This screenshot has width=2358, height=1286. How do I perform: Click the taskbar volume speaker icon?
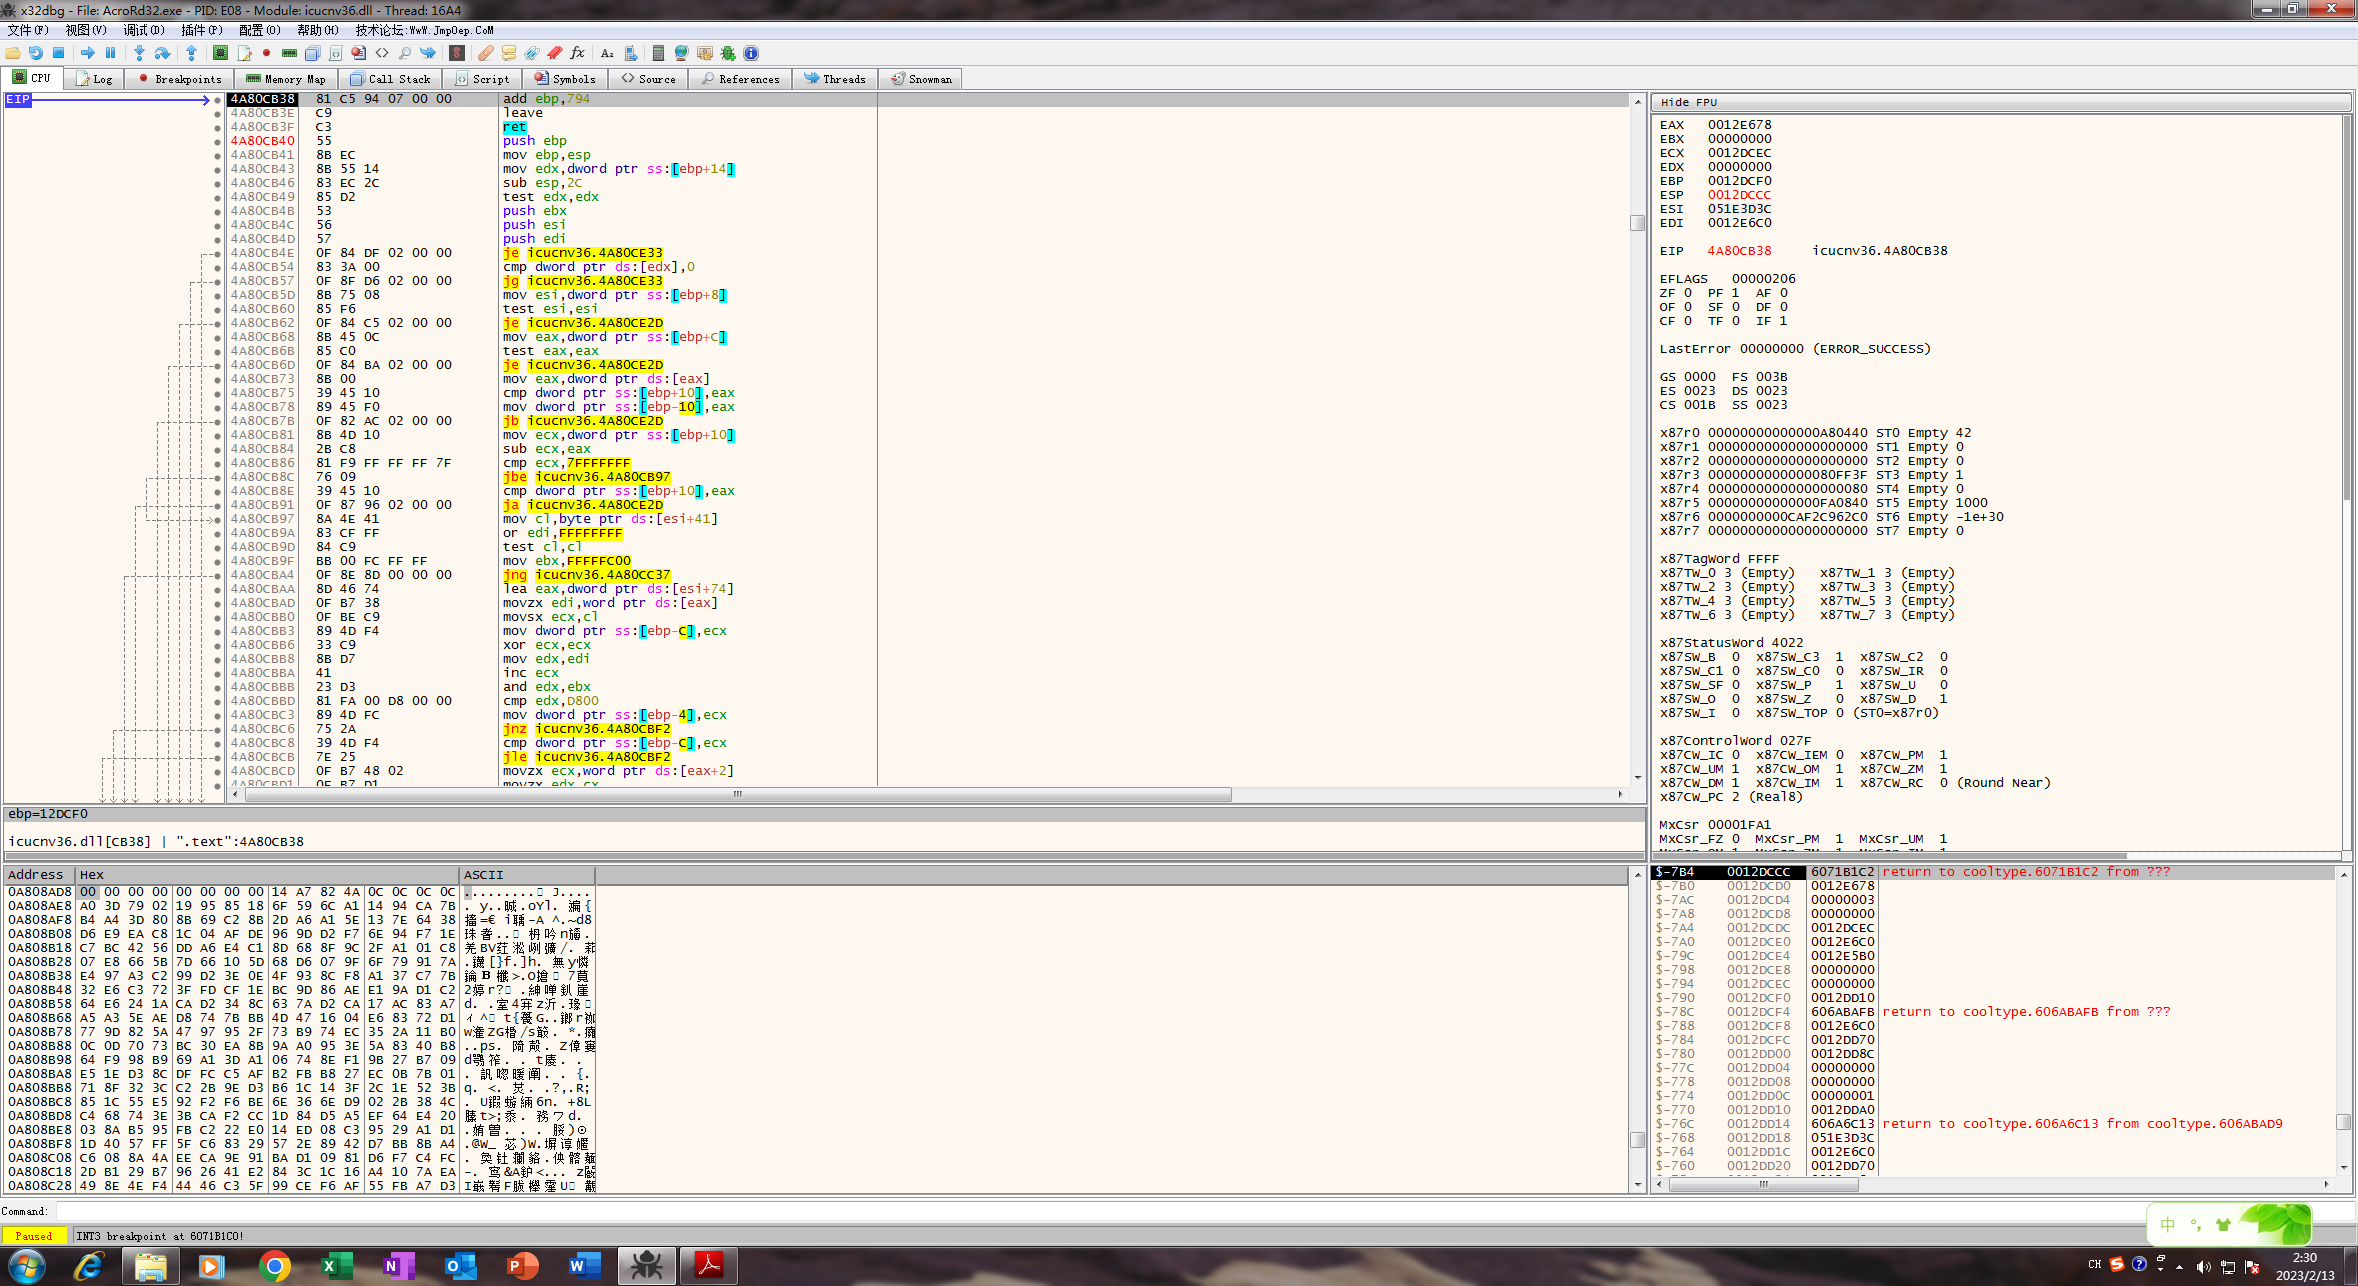(x=2203, y=1266)
